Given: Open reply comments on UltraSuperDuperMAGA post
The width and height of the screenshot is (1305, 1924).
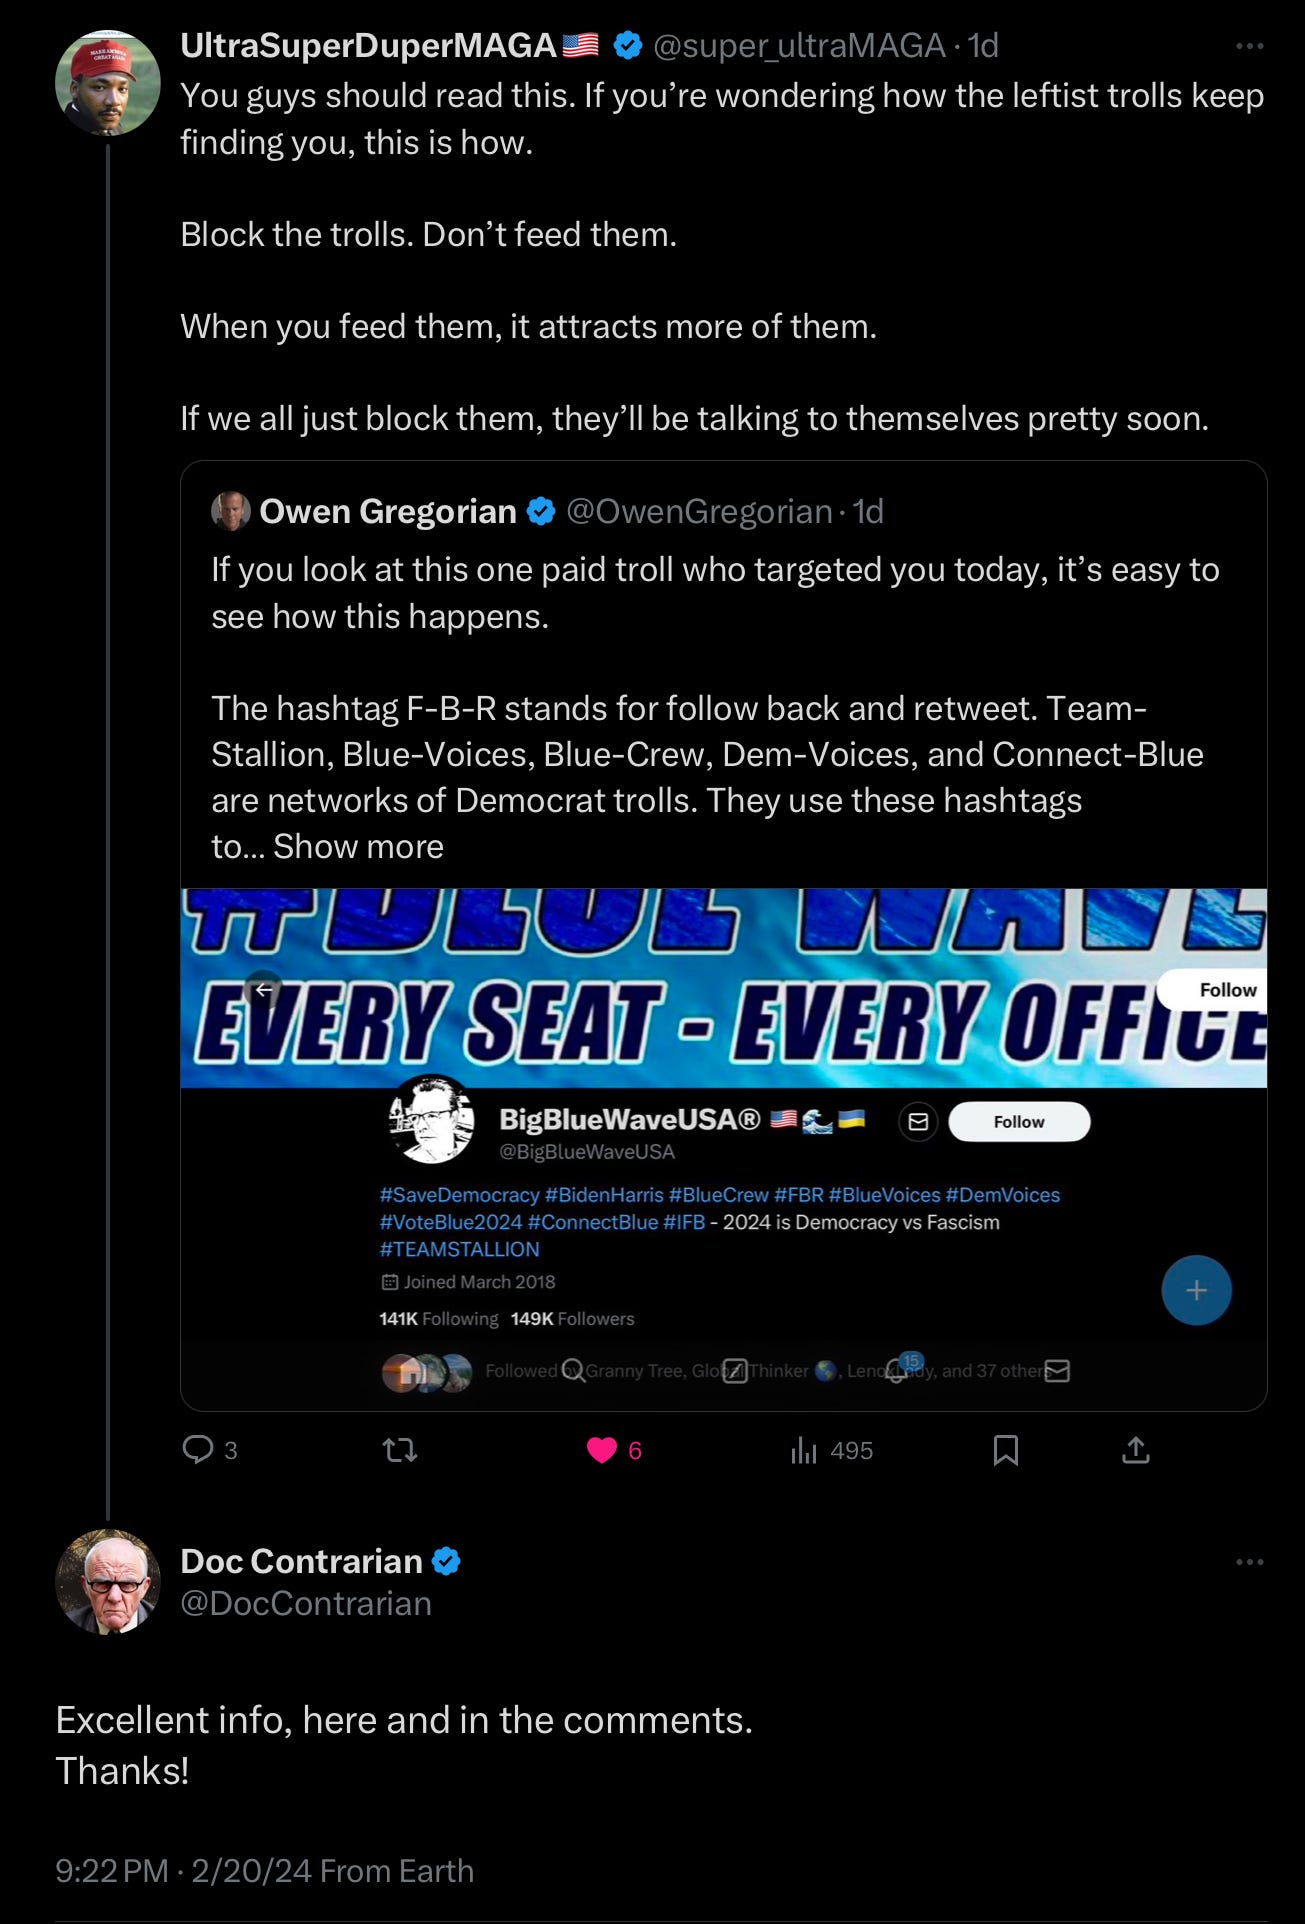Looking at the screenshot, I should click(210, 1450).
